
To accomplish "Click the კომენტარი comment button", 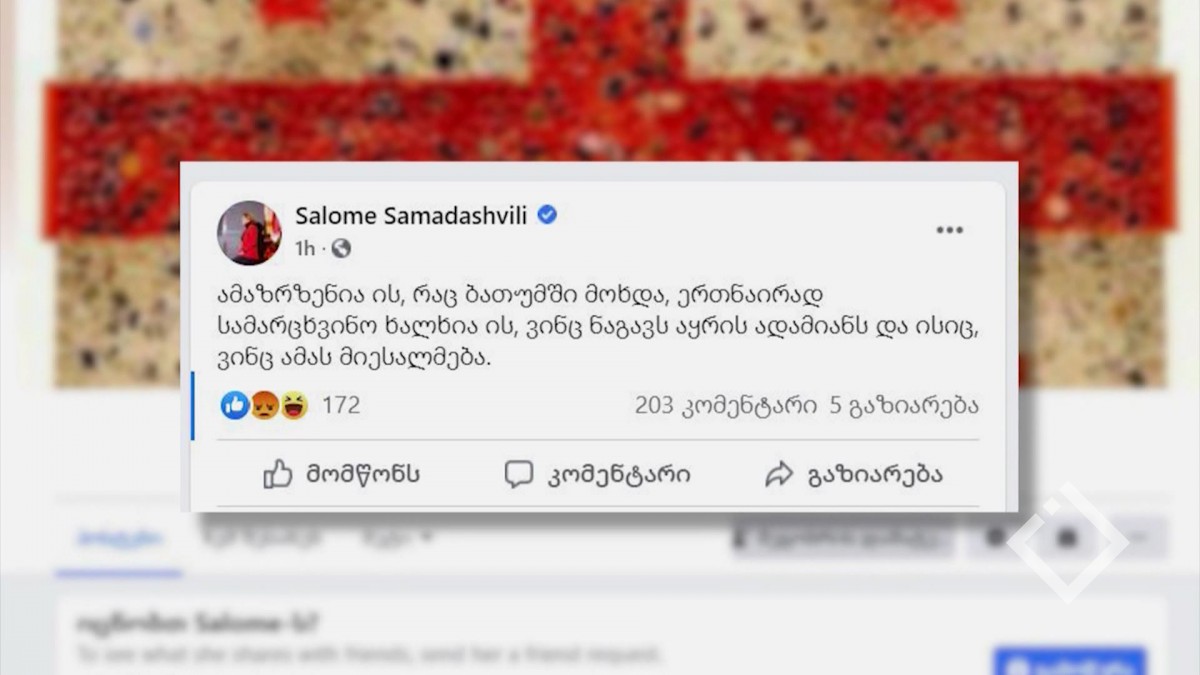I will coord(597,474).
